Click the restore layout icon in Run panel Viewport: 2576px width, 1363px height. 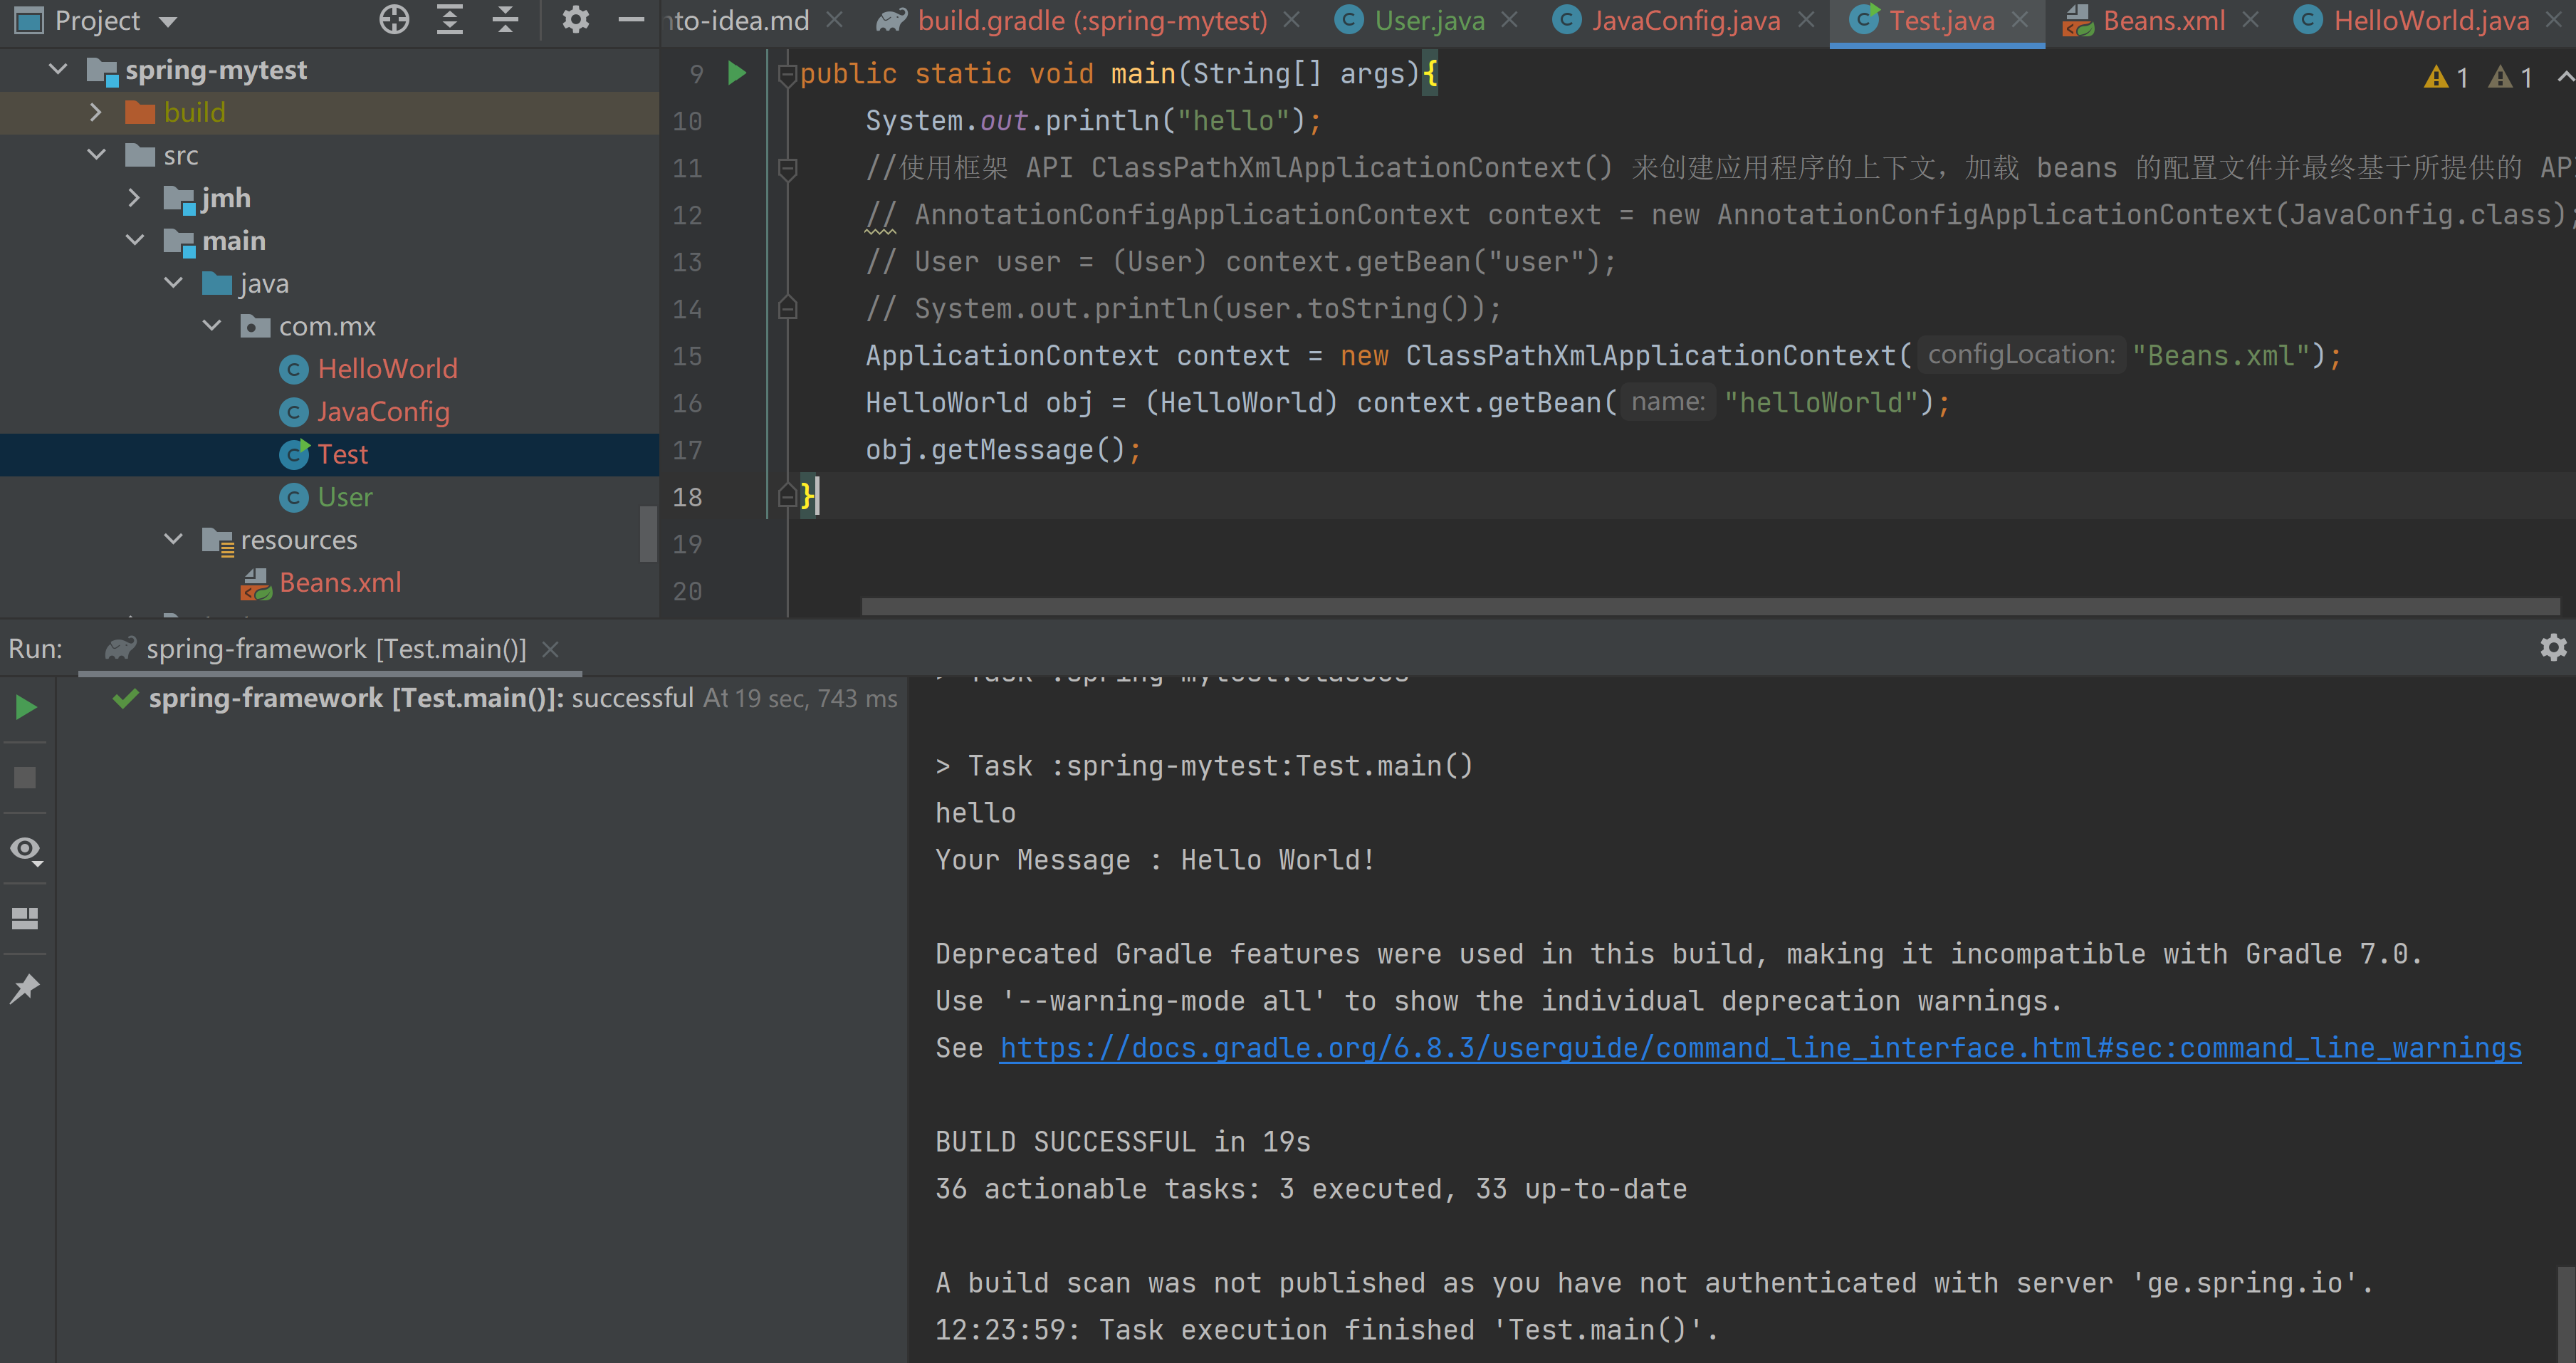25,918
